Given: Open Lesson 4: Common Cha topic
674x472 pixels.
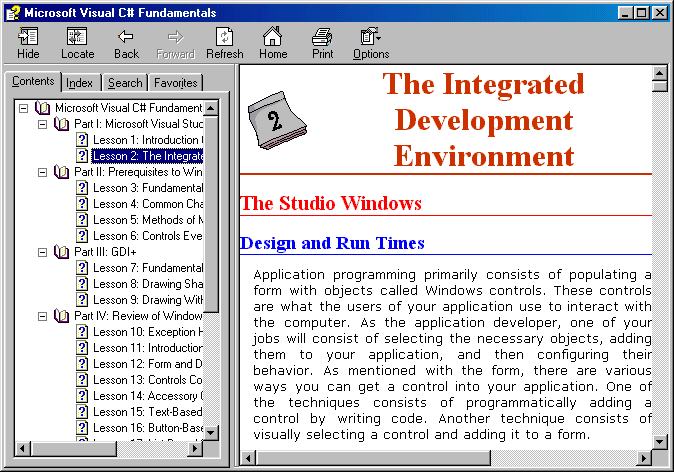Looking at the screenshot, I should pyautogui.click(x=148, y=204).
